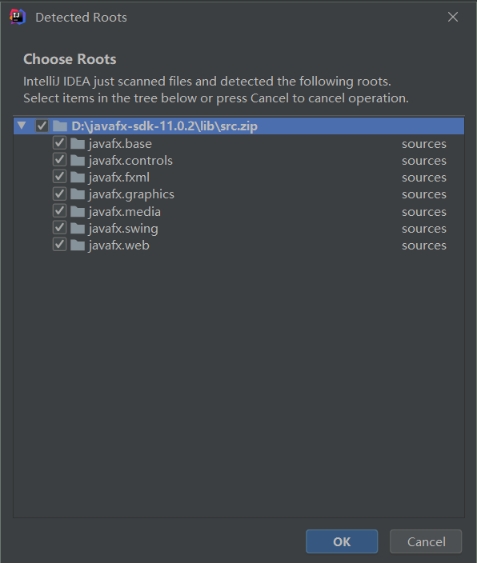The width and height of the screenshot is (477, 564).
Task: Collapse the src.zip tree node
Action: tap(22, 126)
